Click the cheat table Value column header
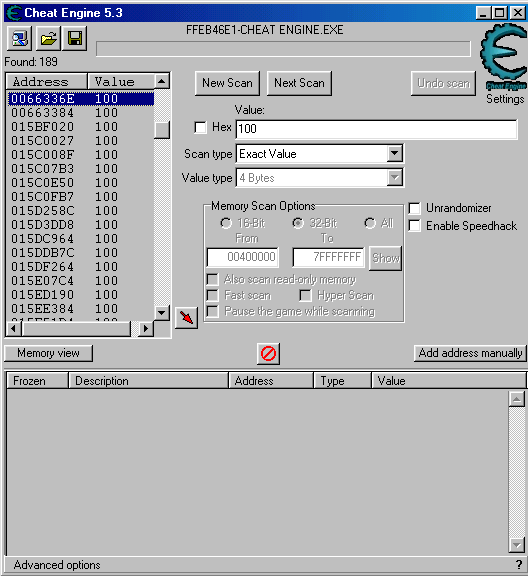528x576 pixels. [449, 381]
